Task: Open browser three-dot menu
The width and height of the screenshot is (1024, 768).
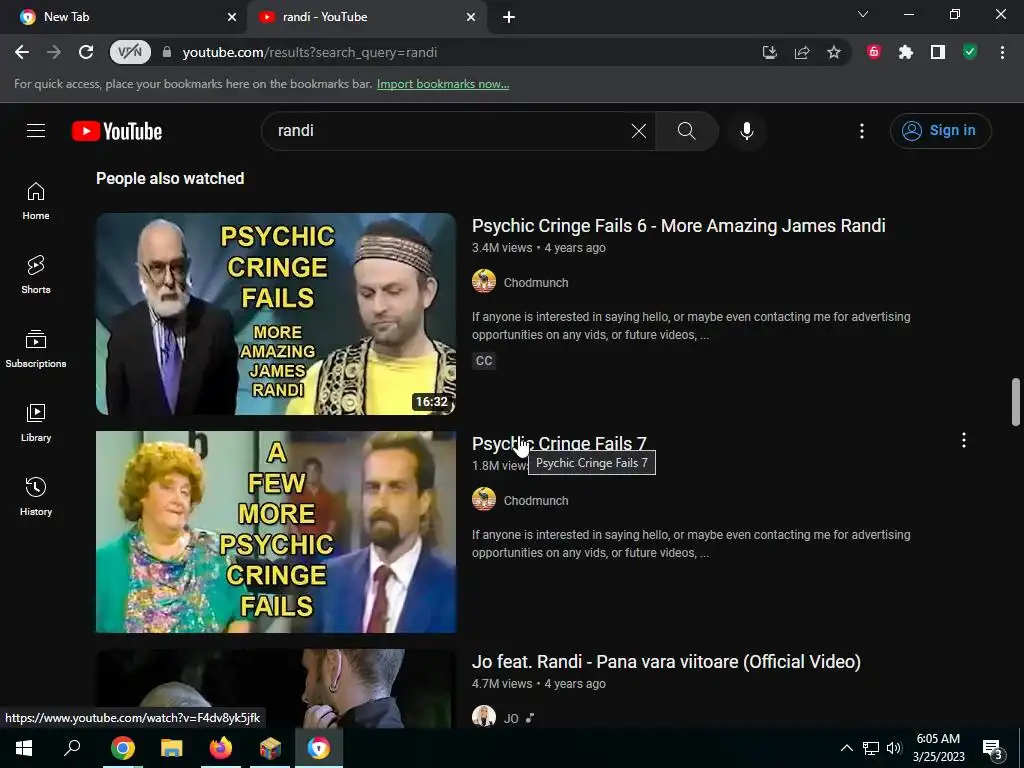Action: 1002,52
